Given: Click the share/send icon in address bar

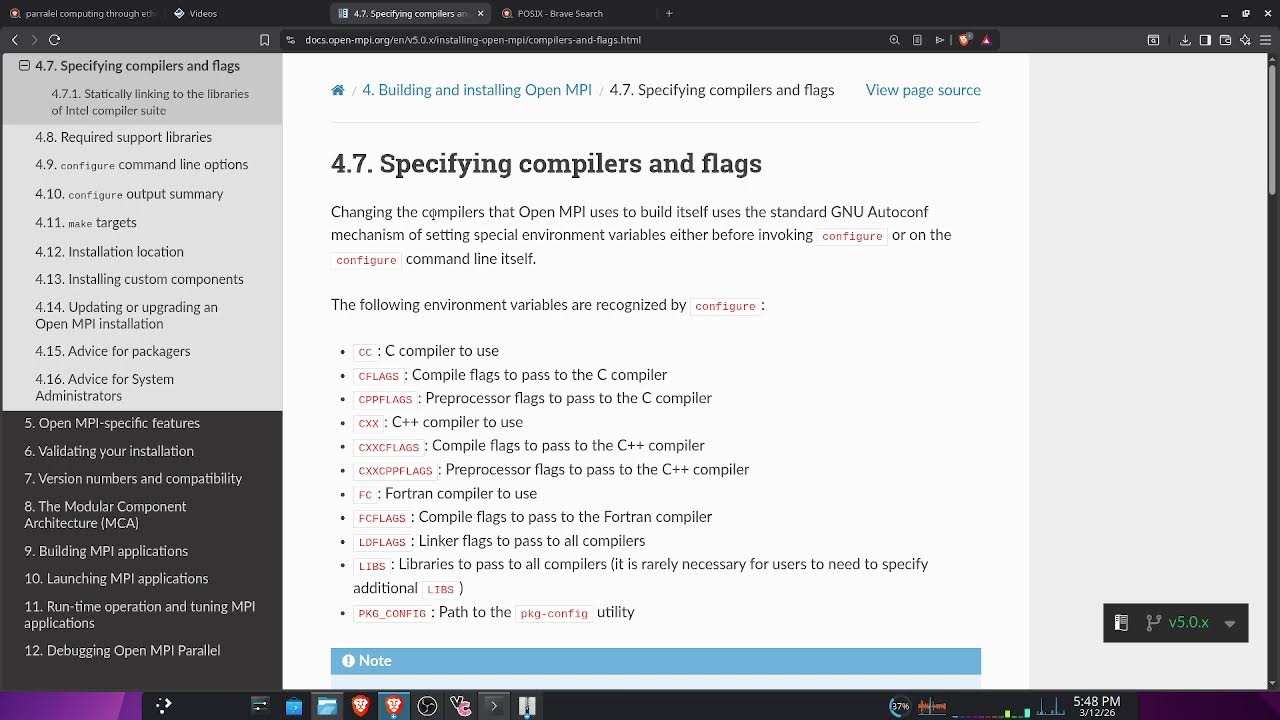Looking at the screenshot, I should [x=940, y=40].
